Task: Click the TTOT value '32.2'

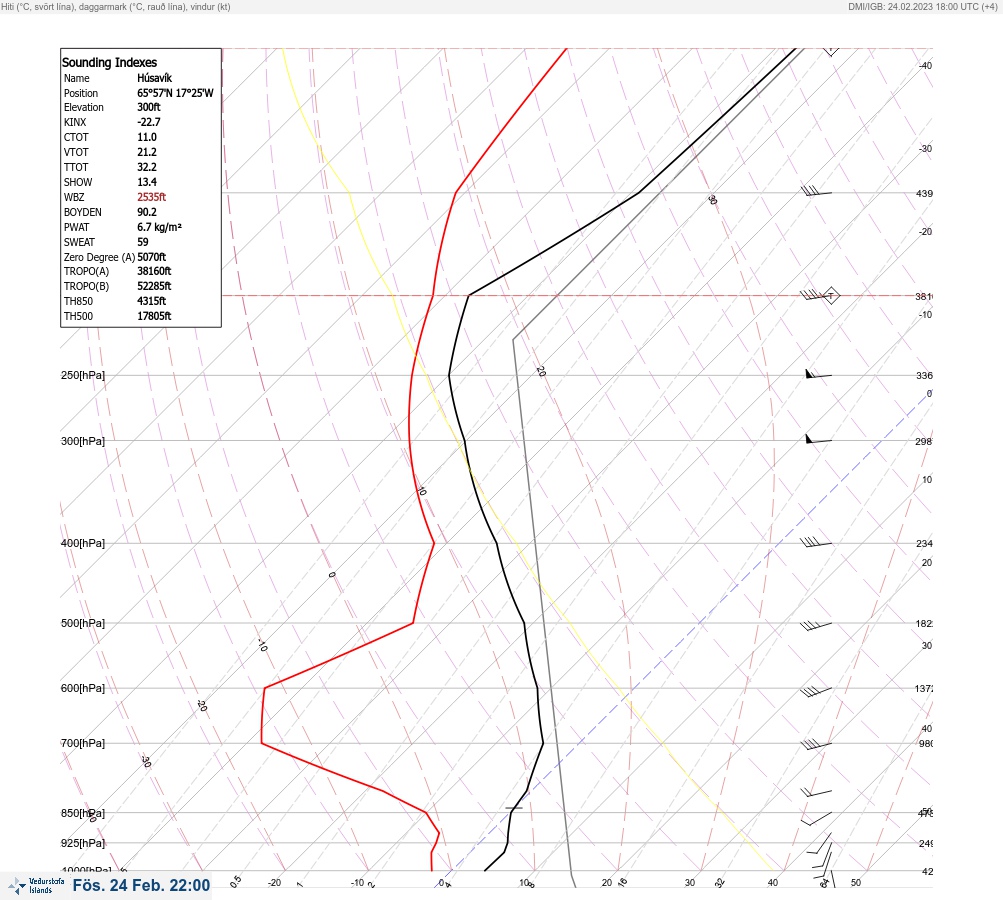Action: coord(146,167)
